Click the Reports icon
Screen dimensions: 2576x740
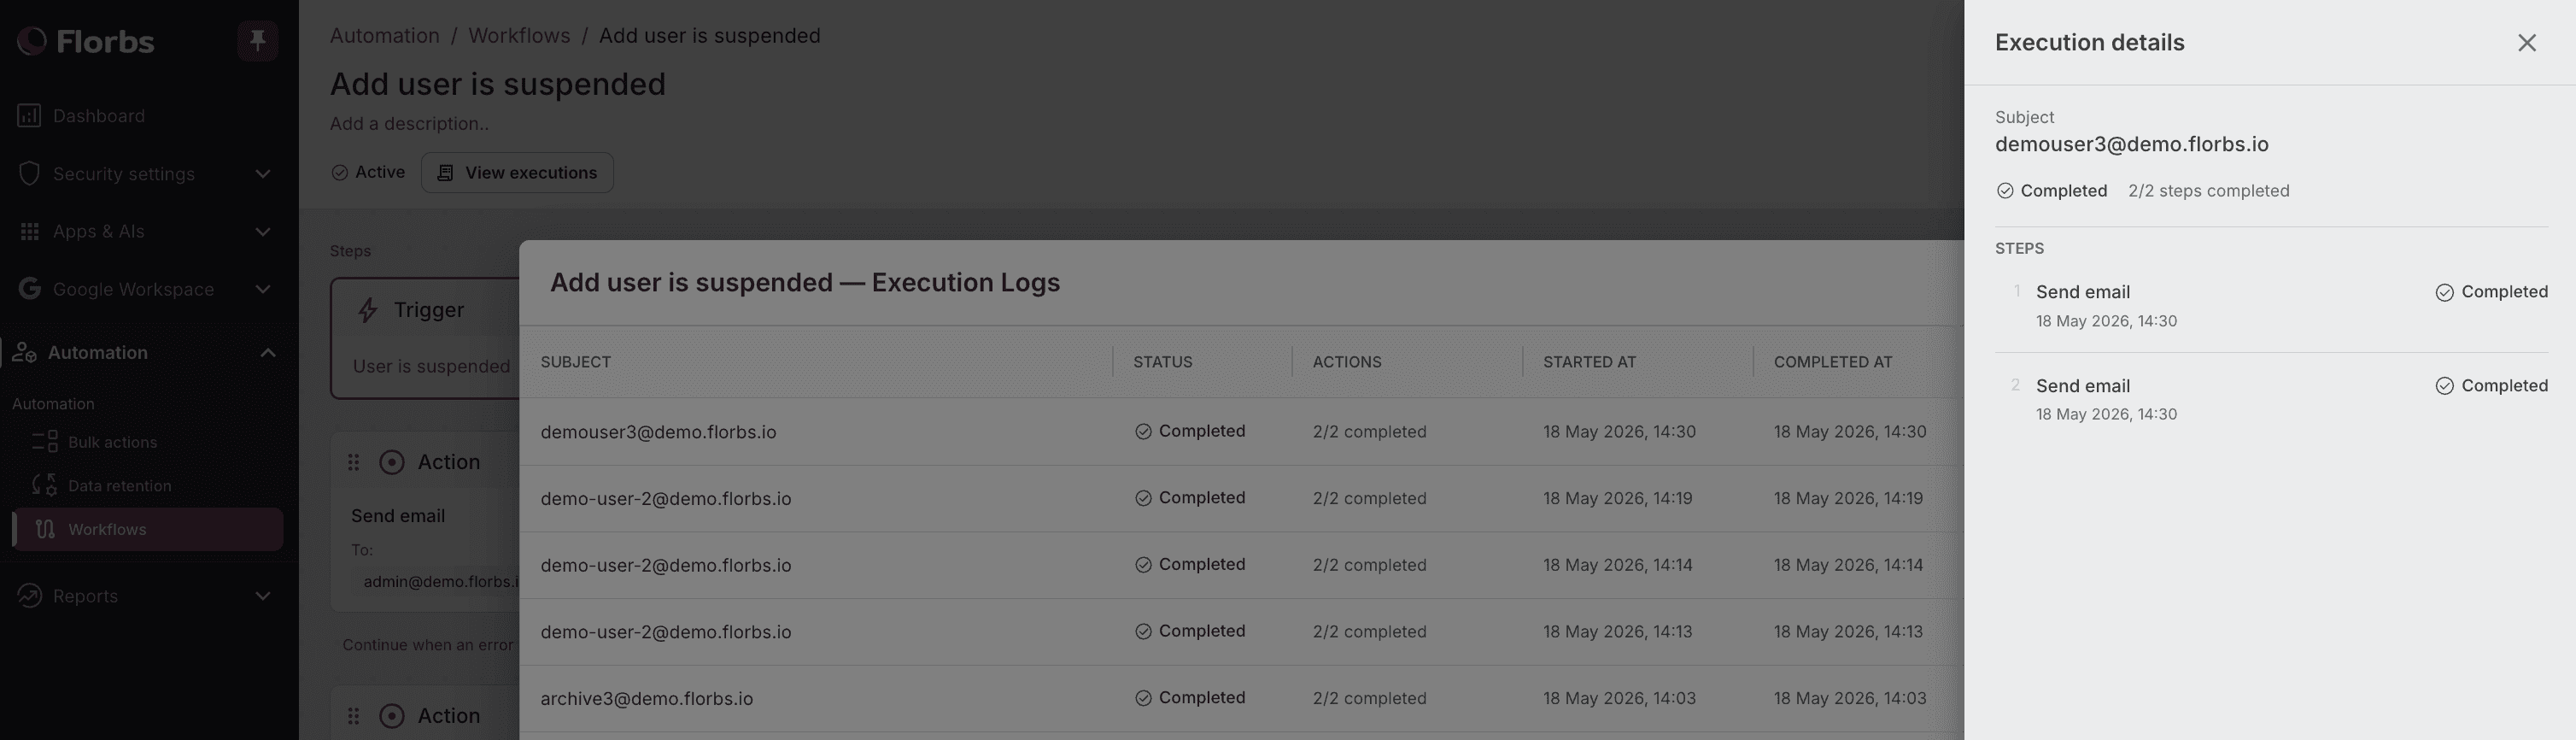(29, 596)
